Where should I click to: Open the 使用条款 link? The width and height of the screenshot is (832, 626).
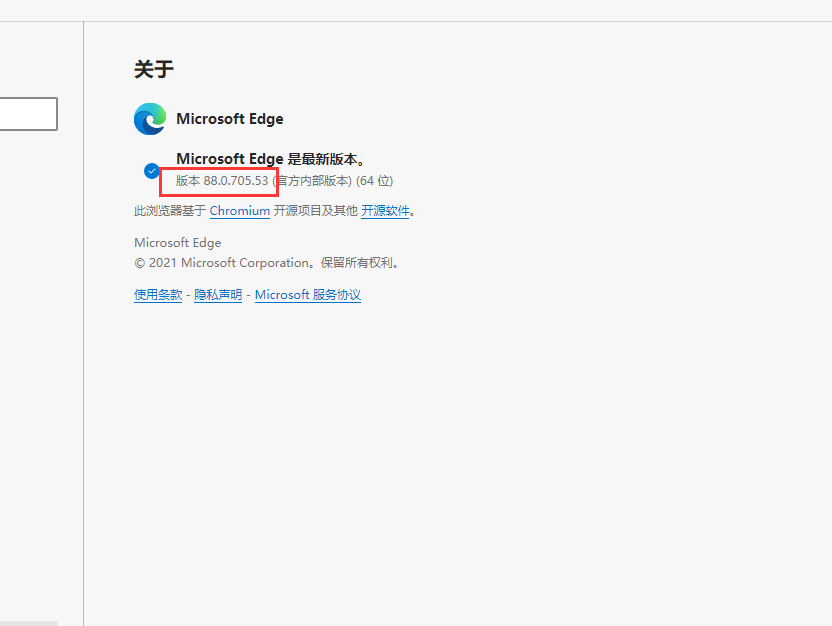pyautogui.click(x=157, y=294)
